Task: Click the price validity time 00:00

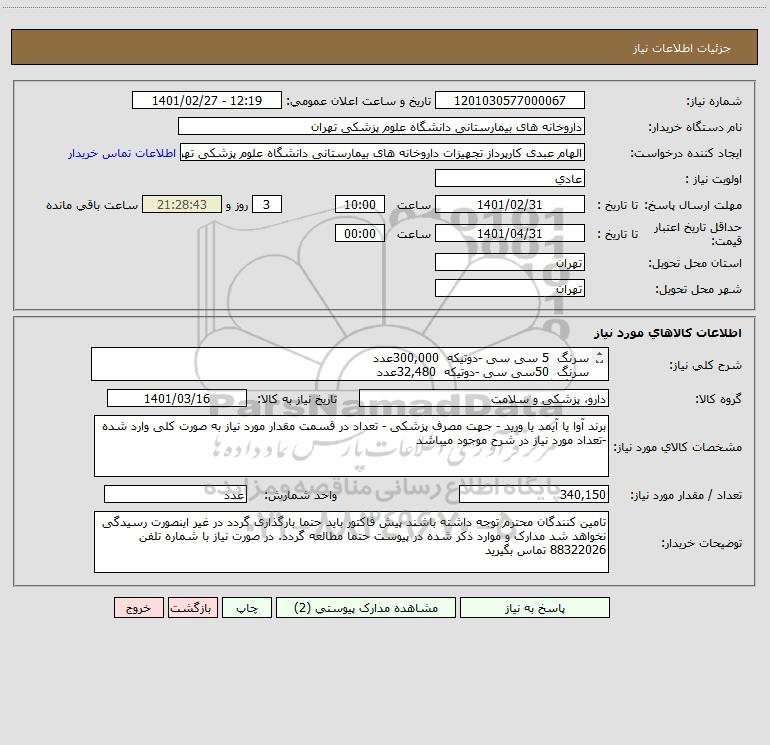Action: [359, 233]
